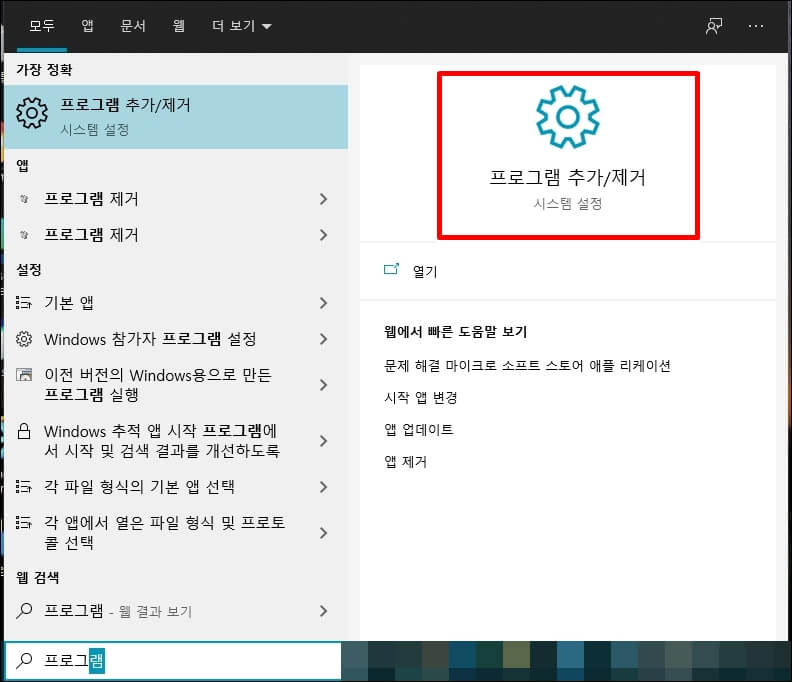Select 이전 버전의 Windows용으로 만든 프로그램 실행 text
The image size is (792, 682).
coord(158,384)
